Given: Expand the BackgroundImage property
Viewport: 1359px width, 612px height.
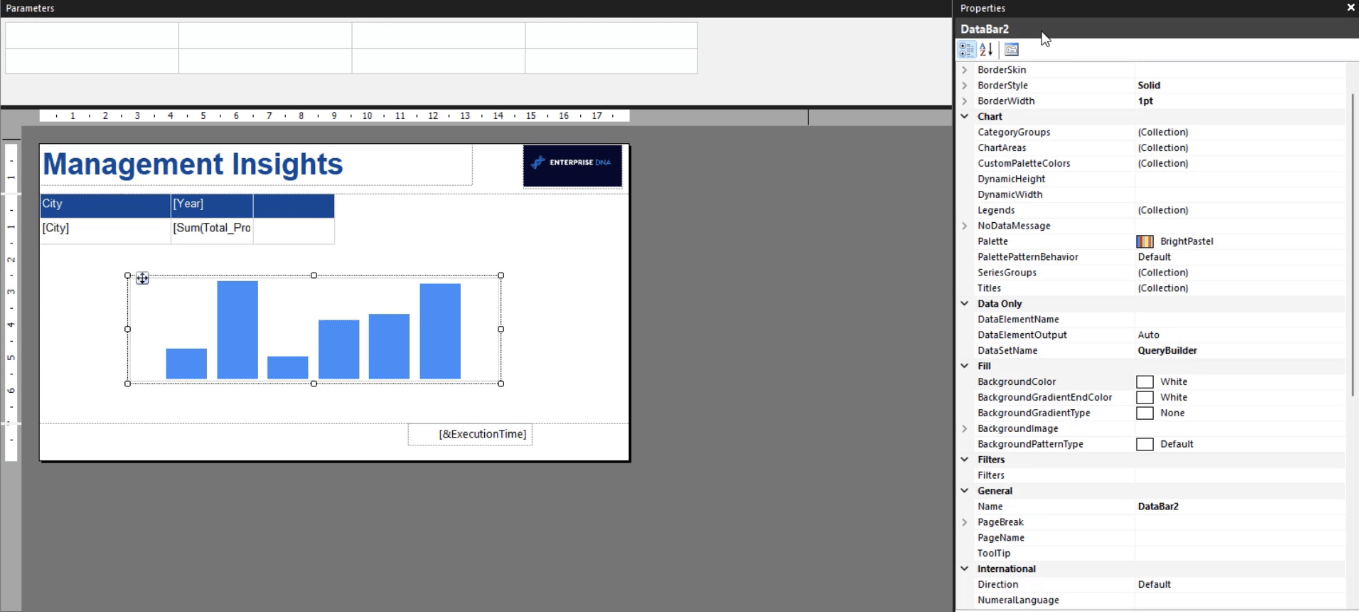Looking at the screenshot, I should (965, 428).
